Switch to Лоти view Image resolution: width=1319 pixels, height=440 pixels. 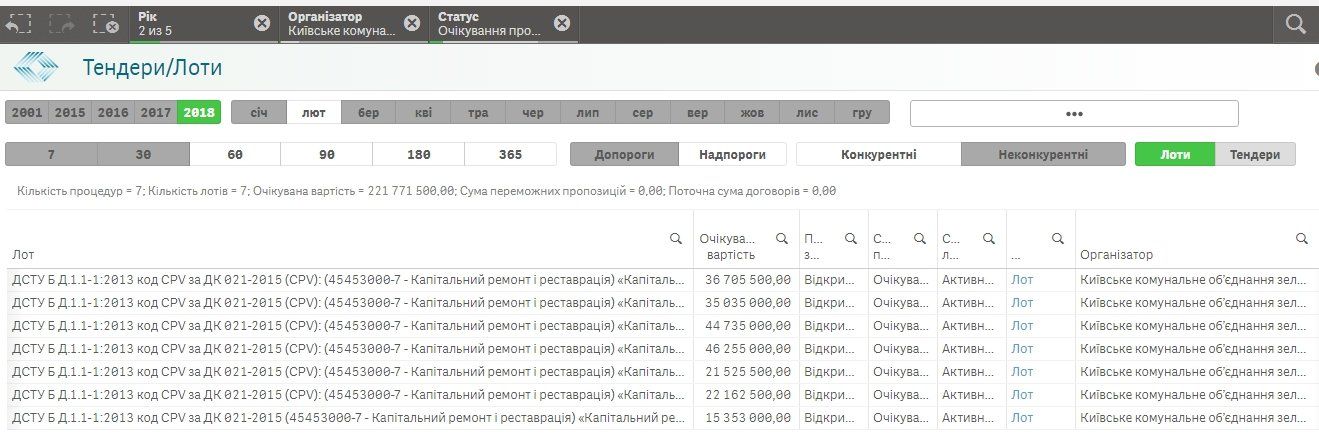1175,154
